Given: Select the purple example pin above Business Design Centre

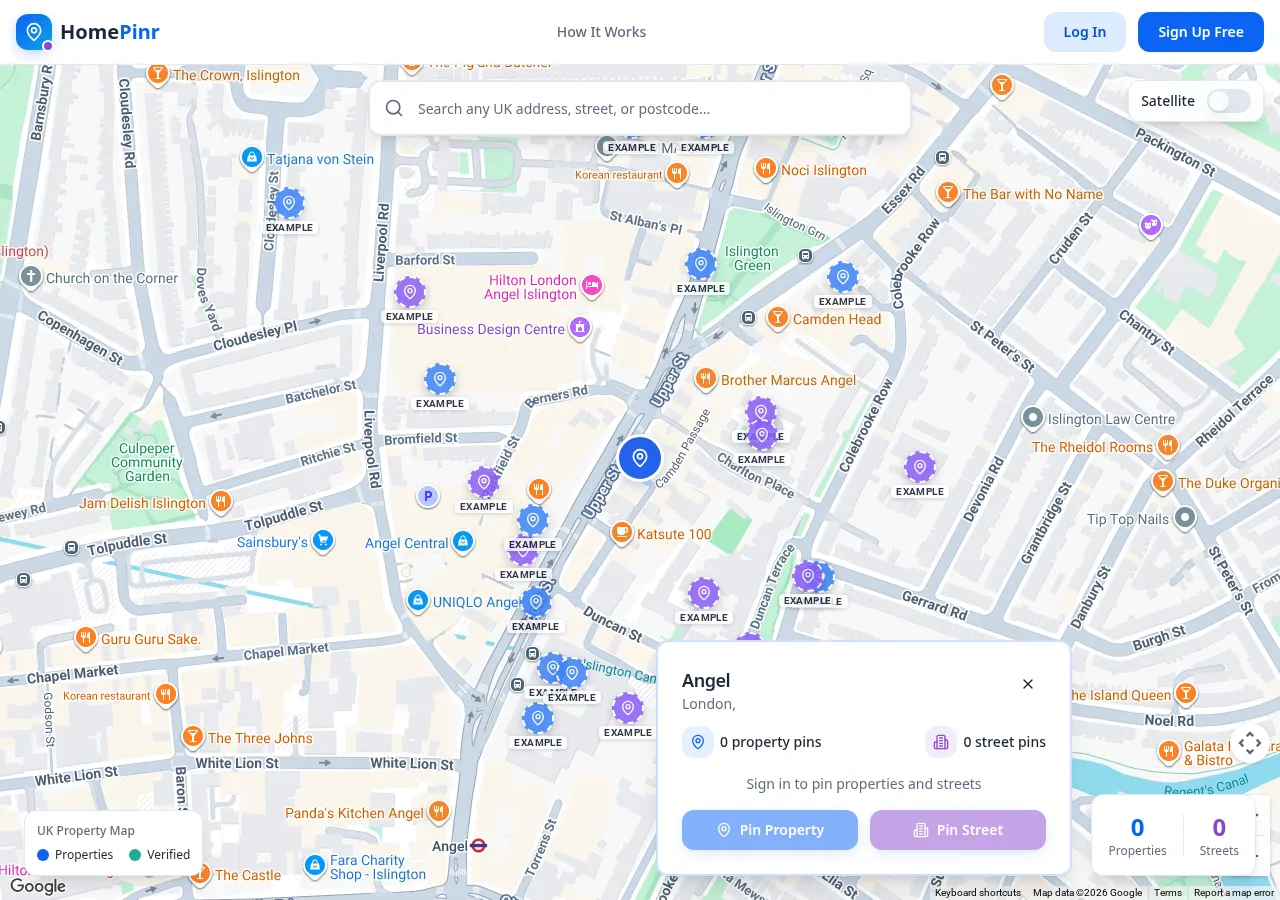Looking at the screenshot, I should coord(410,293).
